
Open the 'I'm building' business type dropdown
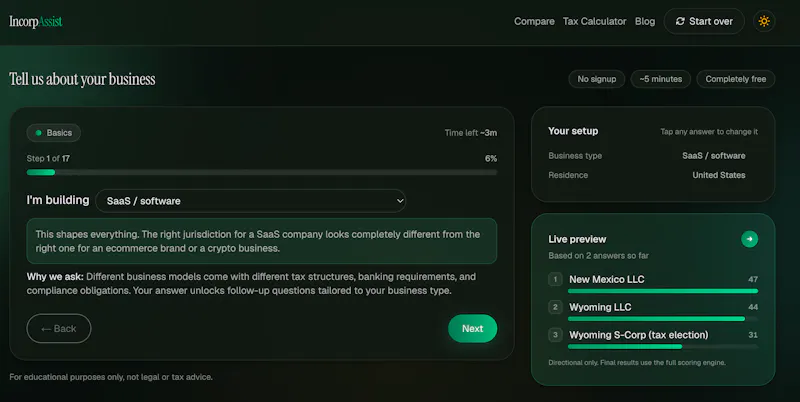click(251, 201)
